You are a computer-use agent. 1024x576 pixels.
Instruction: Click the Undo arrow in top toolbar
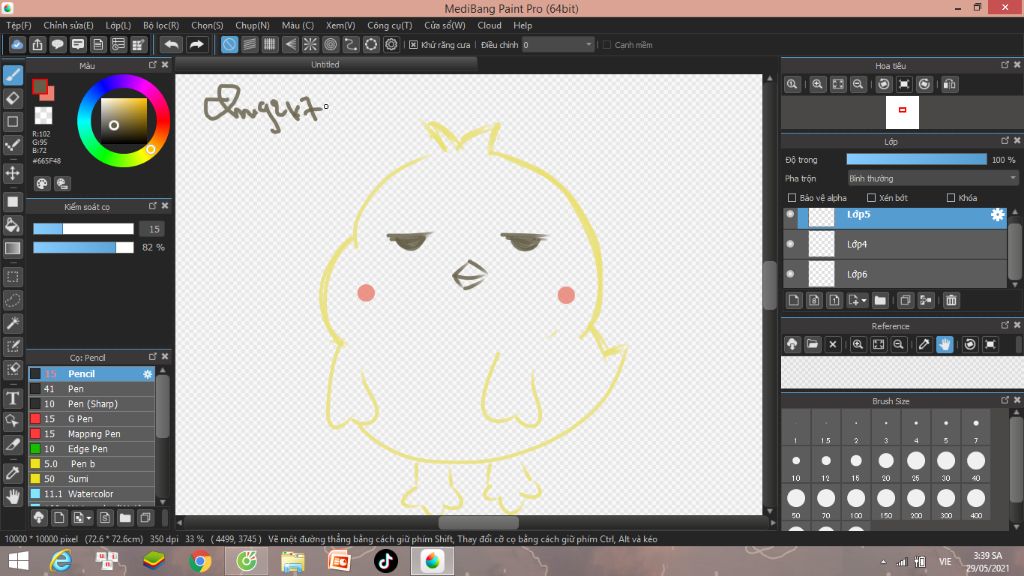tap(172, 45)
